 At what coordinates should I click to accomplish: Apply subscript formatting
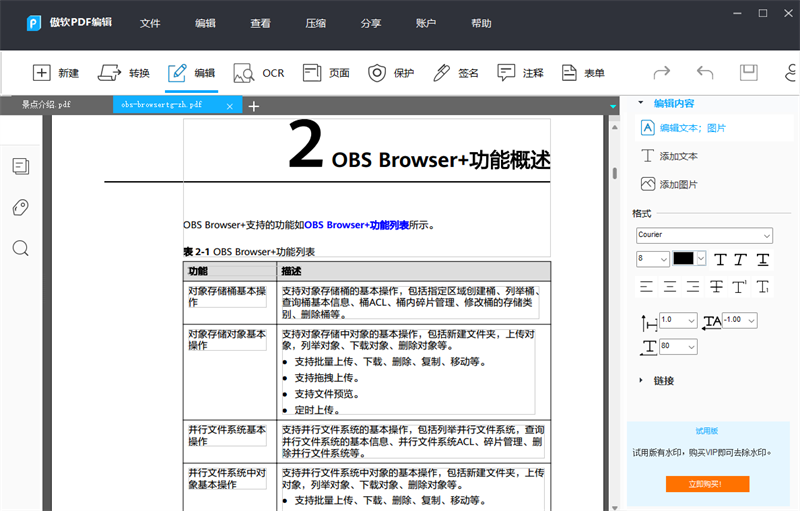coord(763,287)
